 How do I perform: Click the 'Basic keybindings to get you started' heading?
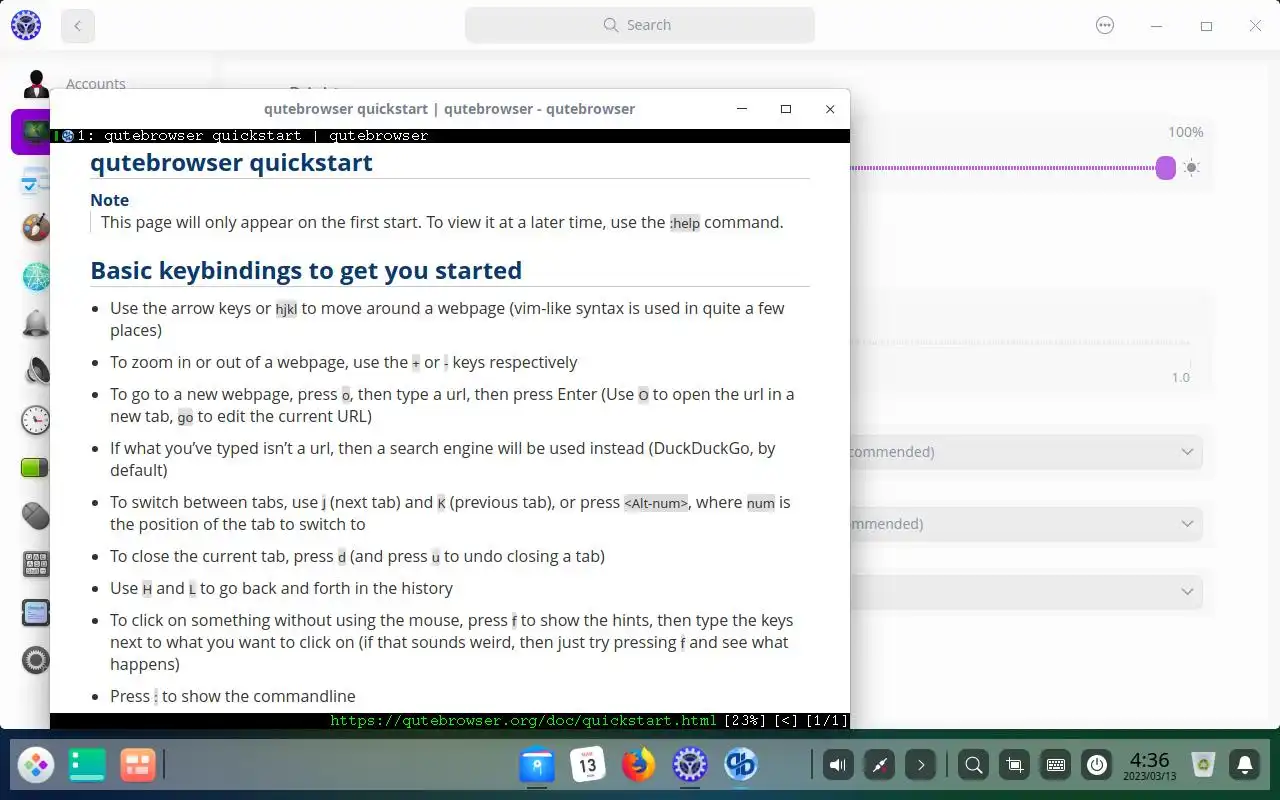[x=306, y=271]
